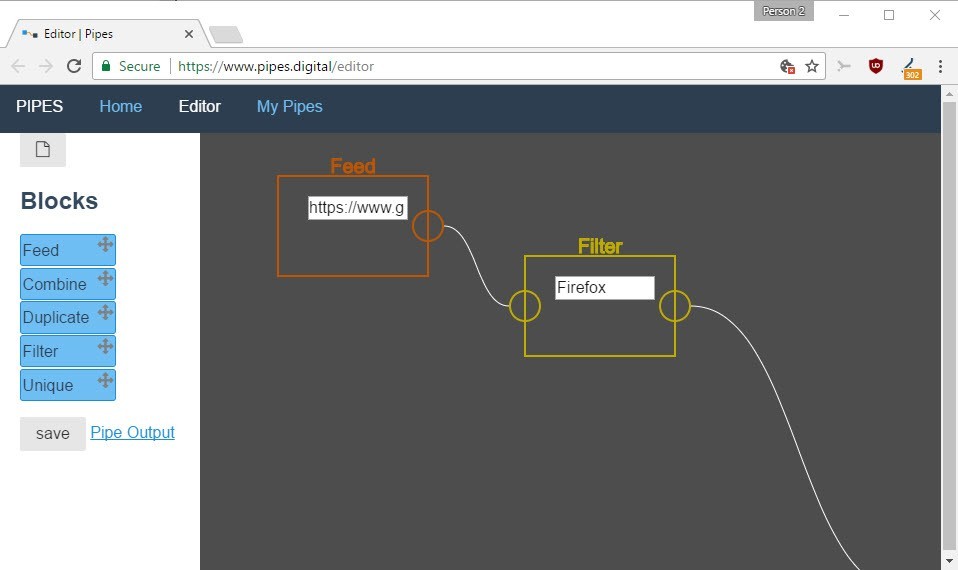This screenshot has height=570, width=958.
Task: Click the cookie blocked icon in address bar
Action: point(787,66)
